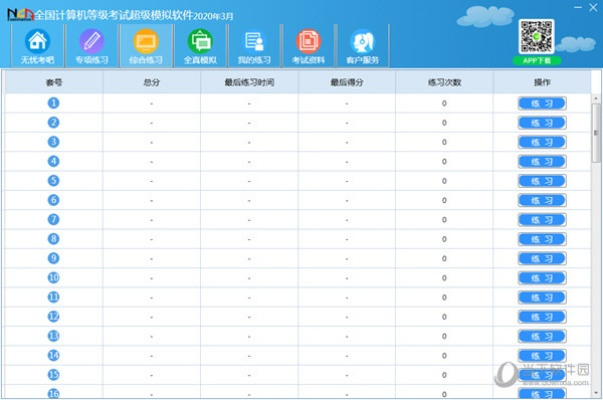Click the 操作 column header
603x400 pixels.
[542, 82]
